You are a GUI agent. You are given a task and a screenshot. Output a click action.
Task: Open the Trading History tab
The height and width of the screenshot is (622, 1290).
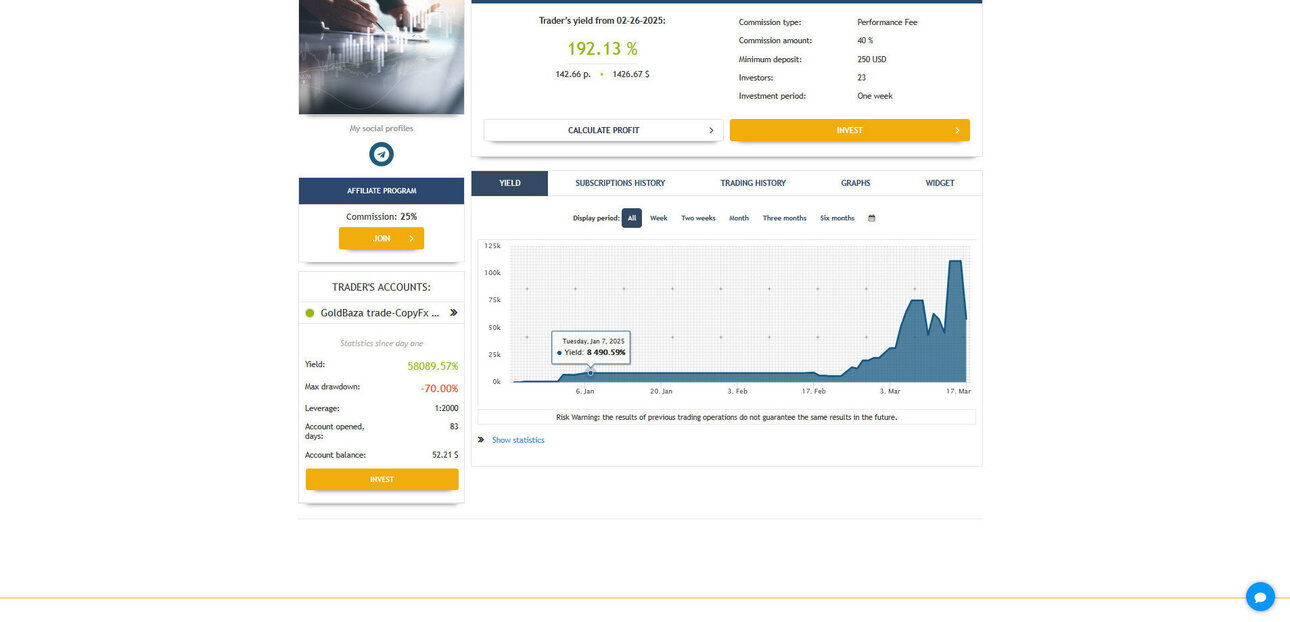[x=753, y=183]
